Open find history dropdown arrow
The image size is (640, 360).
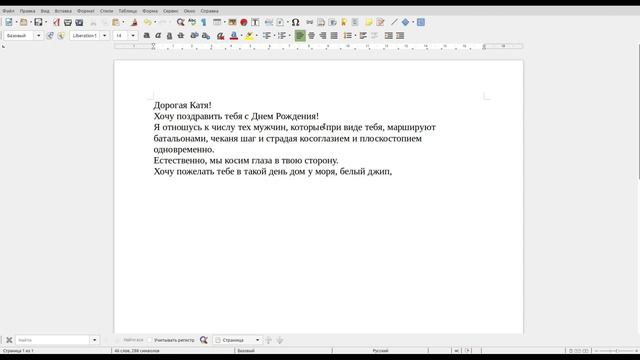point(95,340)
